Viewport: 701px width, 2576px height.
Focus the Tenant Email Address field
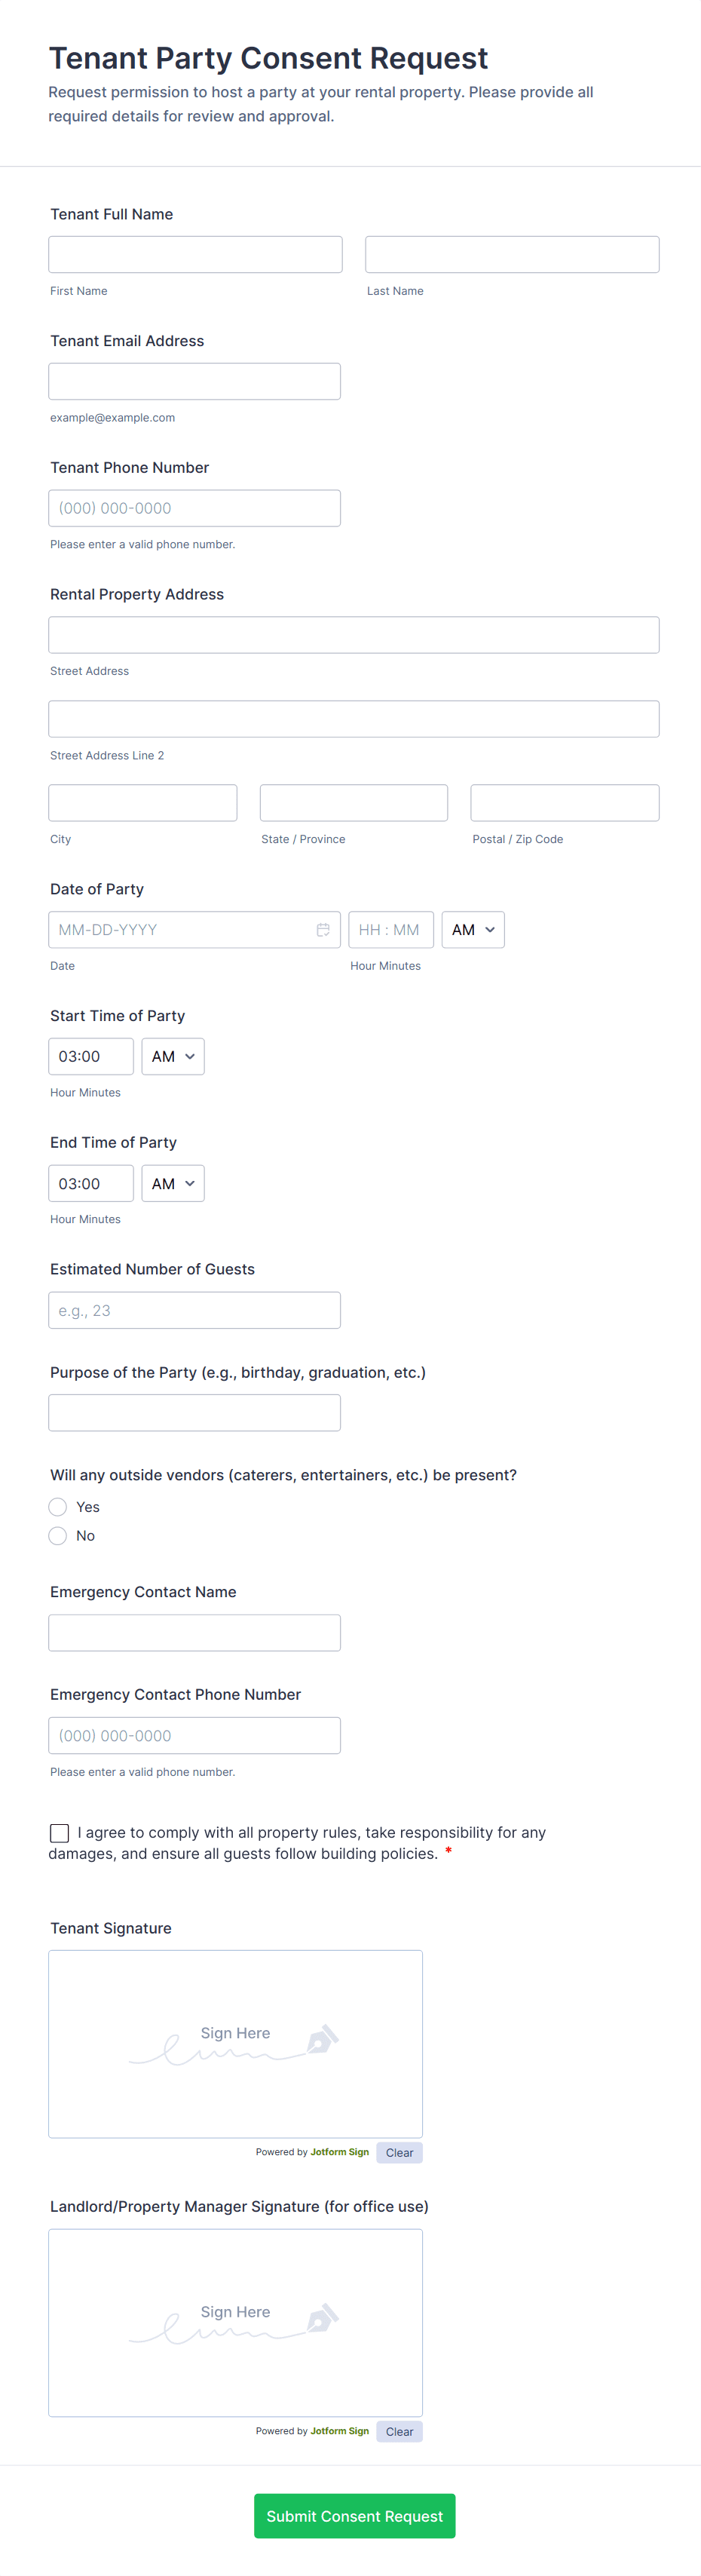pyautogui.click(x=194, y=382)
